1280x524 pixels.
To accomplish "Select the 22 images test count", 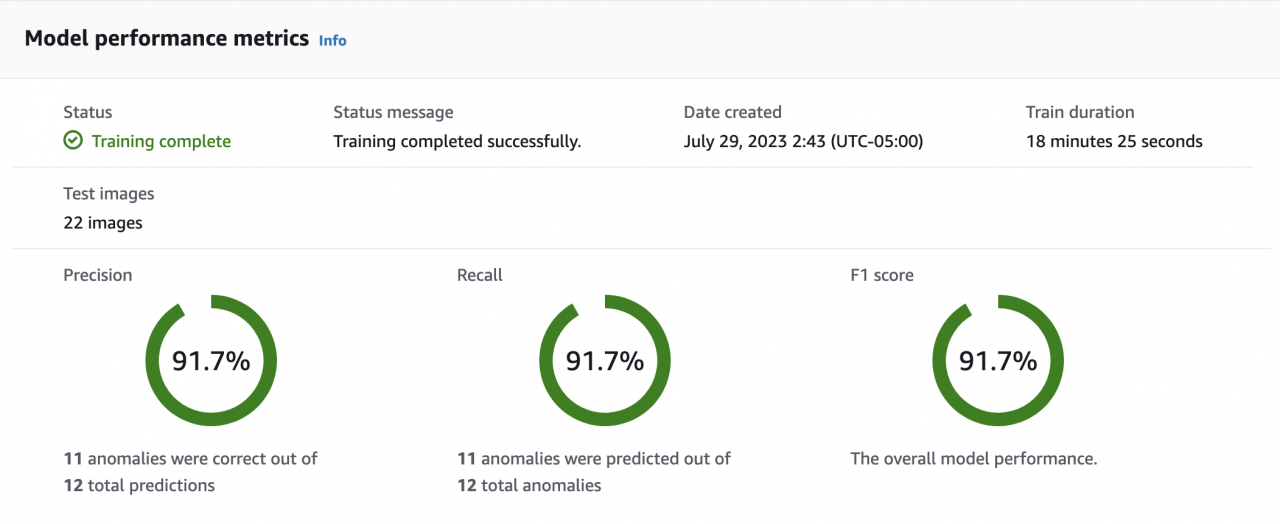I will coord(103,223).
